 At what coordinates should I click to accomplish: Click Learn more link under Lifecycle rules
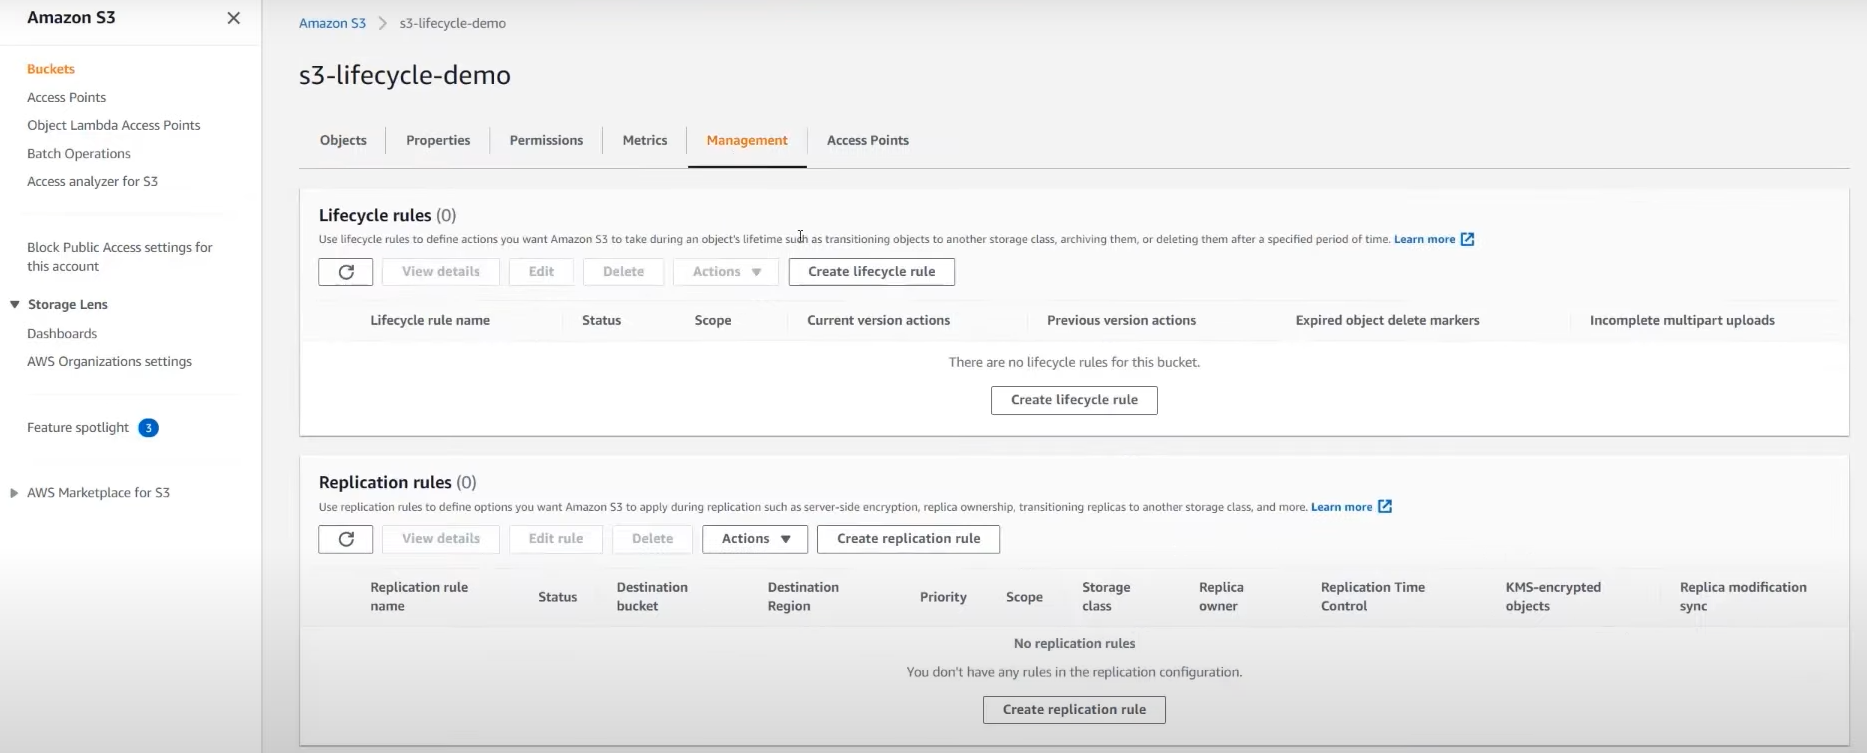coord(1424,239)
